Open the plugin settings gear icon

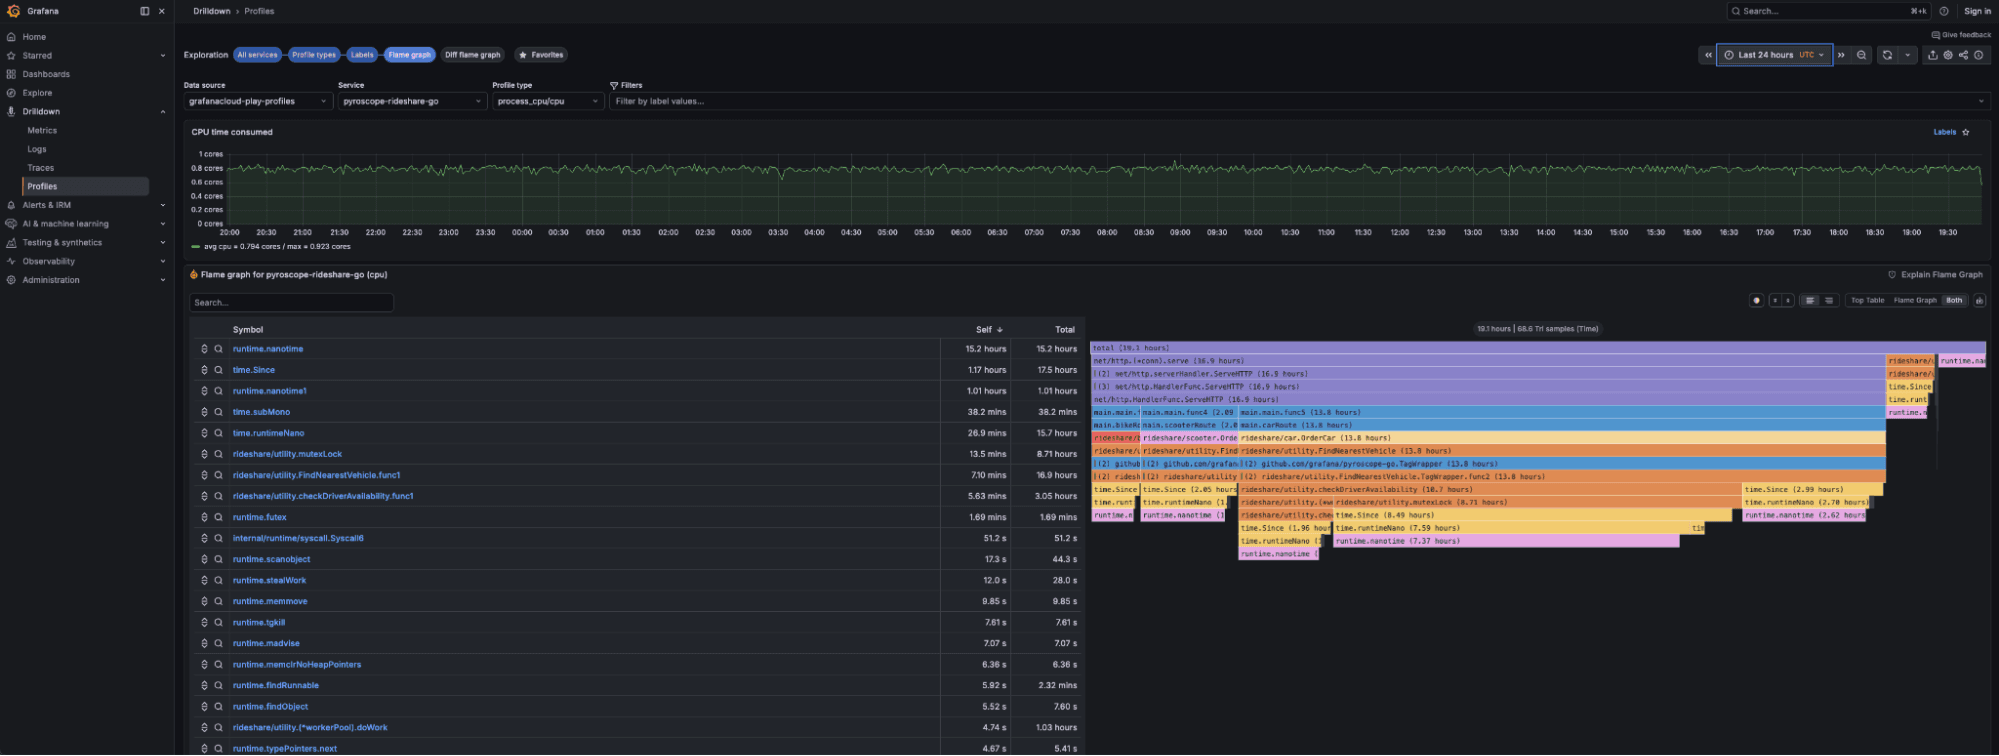tap(1948, 55)
